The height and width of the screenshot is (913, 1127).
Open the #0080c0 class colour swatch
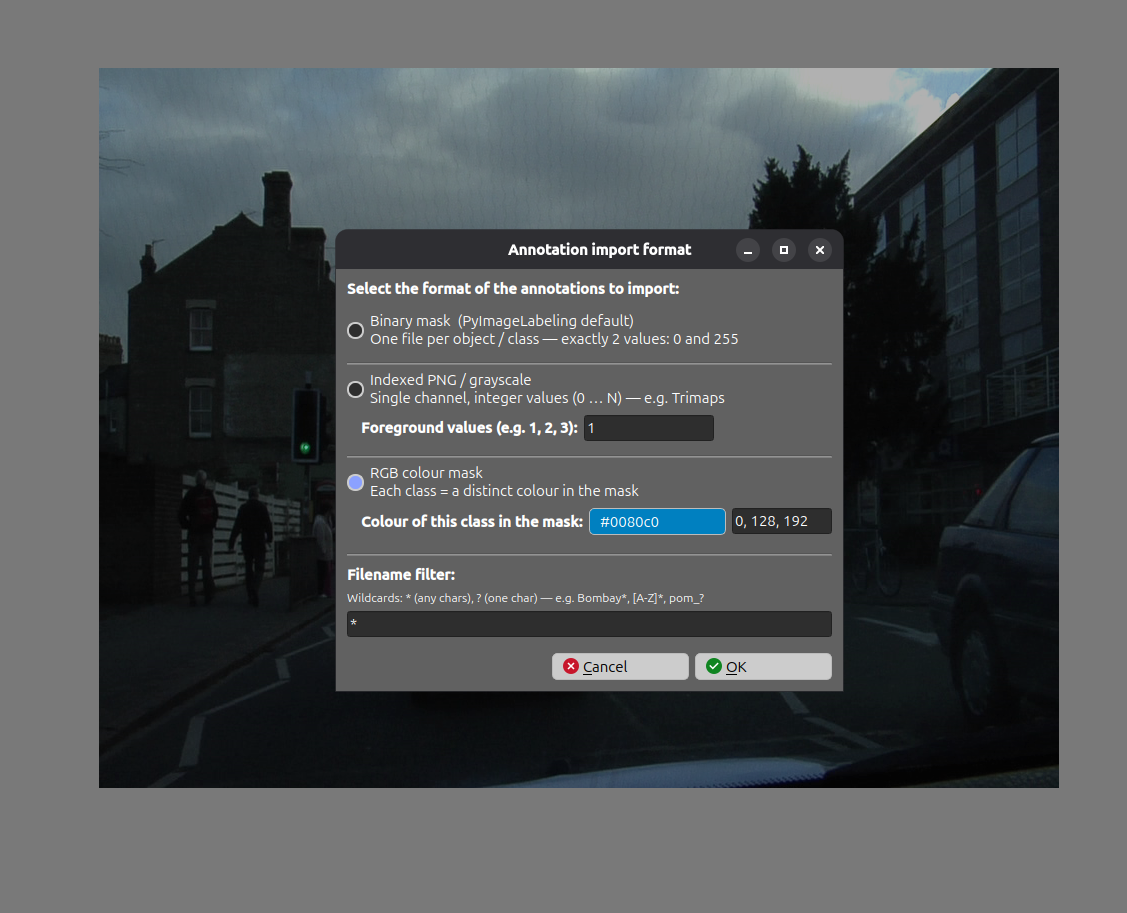[x=657, y=521]
